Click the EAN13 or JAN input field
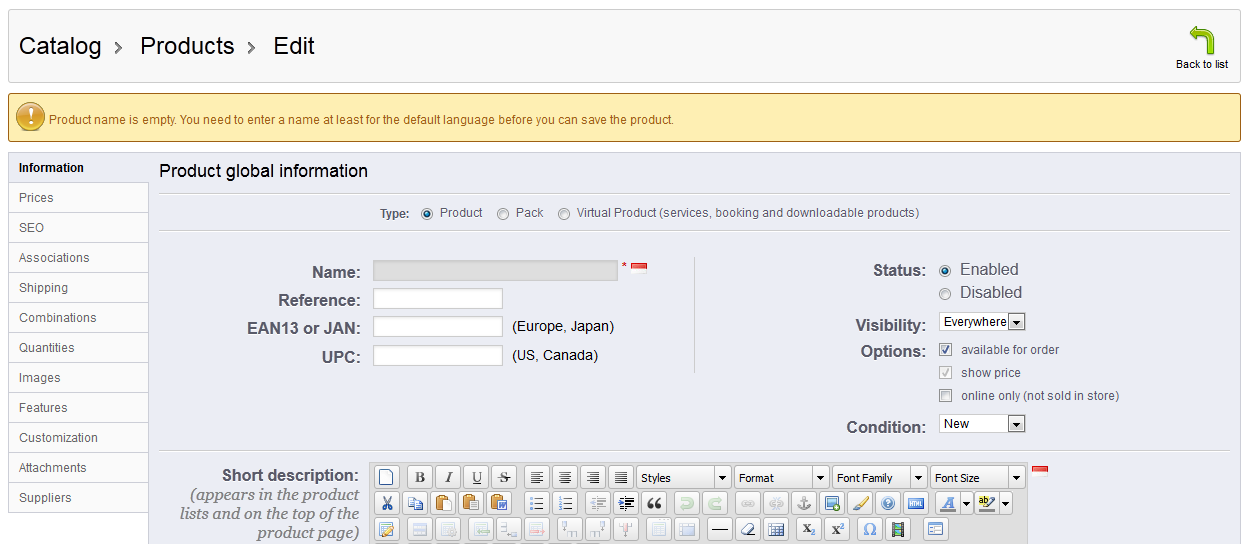The height and width of the screenshot is (544, 1242). pyautogui.click(x=438, y=327)
